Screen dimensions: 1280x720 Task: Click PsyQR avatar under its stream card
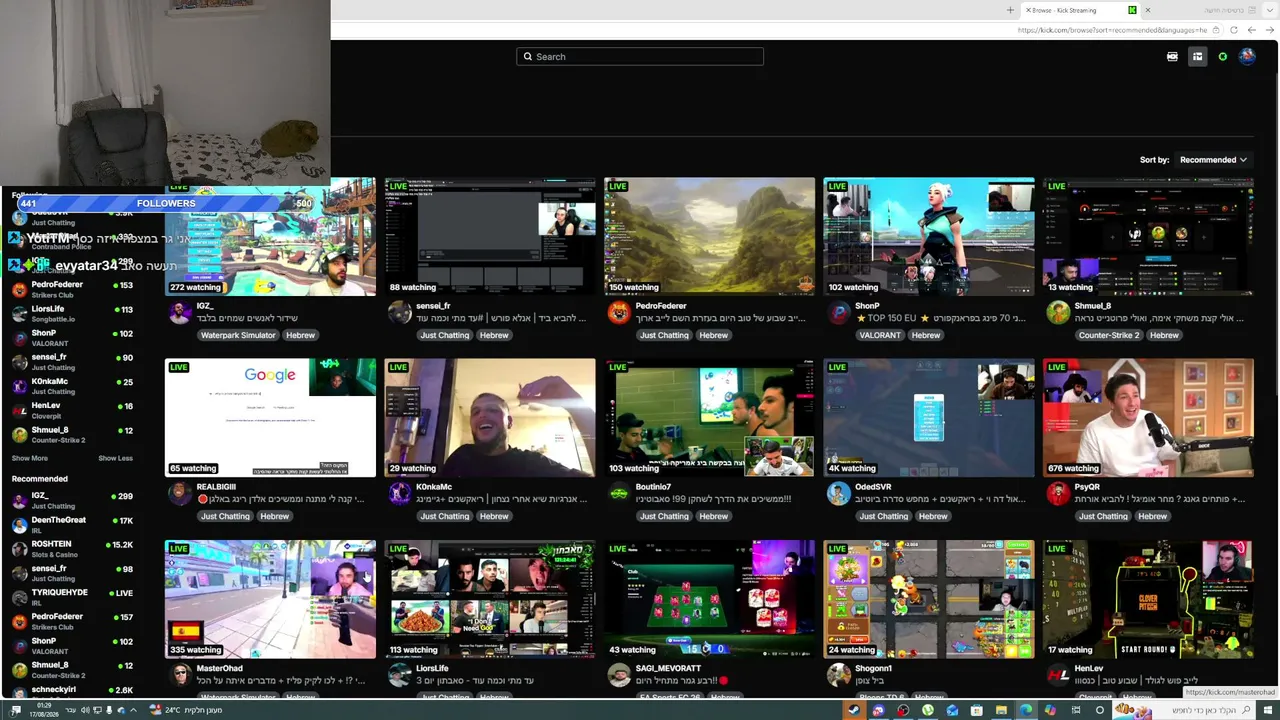(x=1058, y=493)
